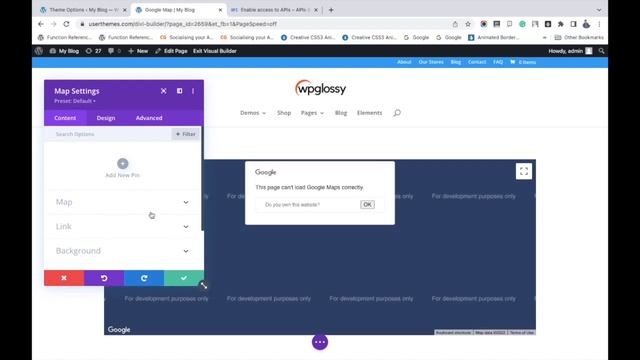Open the Chrome three-dot menu

pyautogui.click(x=599, y=24)
